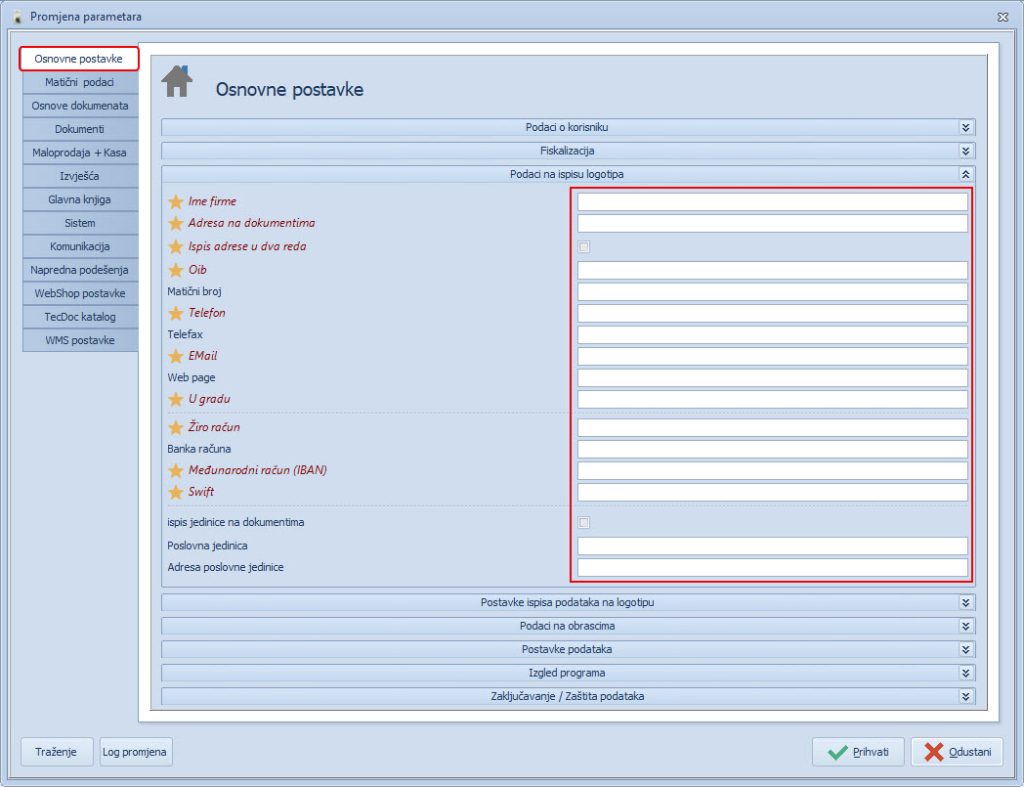1024x787 pixels.
Task: Click the home icon beside Osnovne postavke
Action: (177, 82)
